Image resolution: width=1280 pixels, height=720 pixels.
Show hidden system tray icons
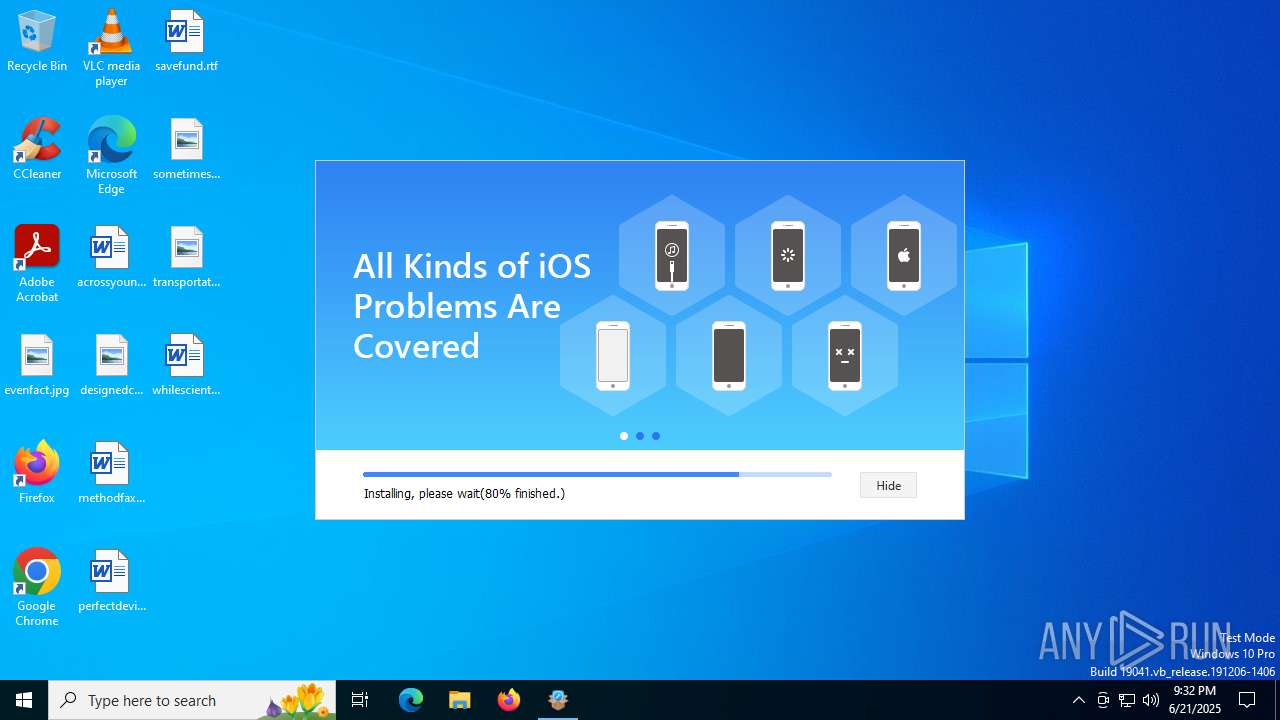tap(1078, 700)
